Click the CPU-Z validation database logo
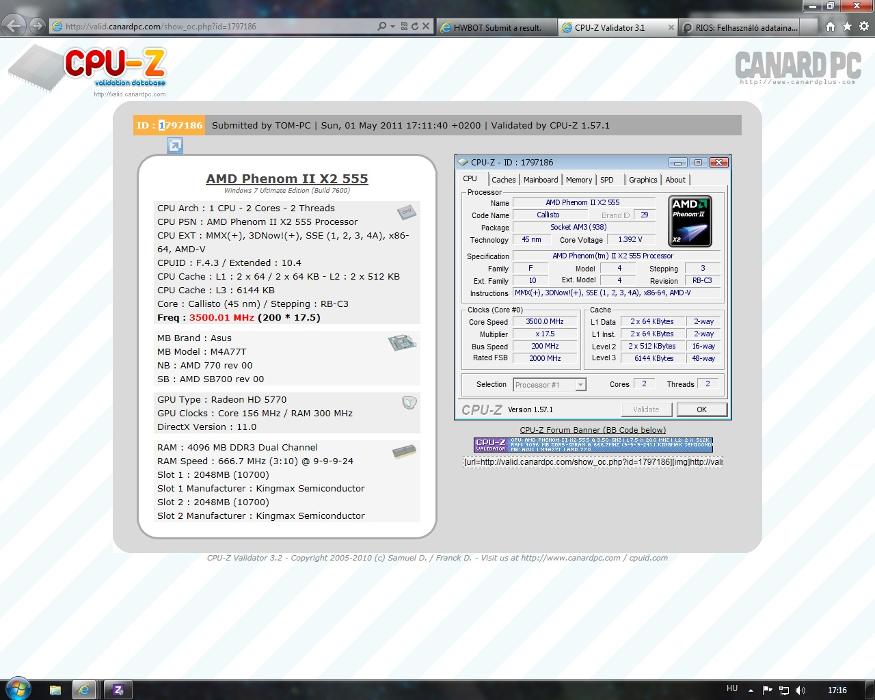 pos(88,70)
